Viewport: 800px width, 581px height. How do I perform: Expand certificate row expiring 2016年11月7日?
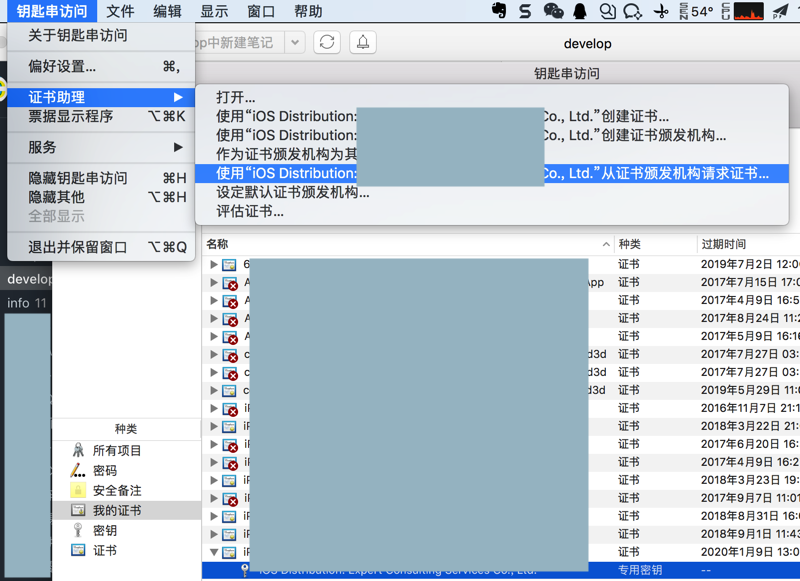tap(214, 408)
